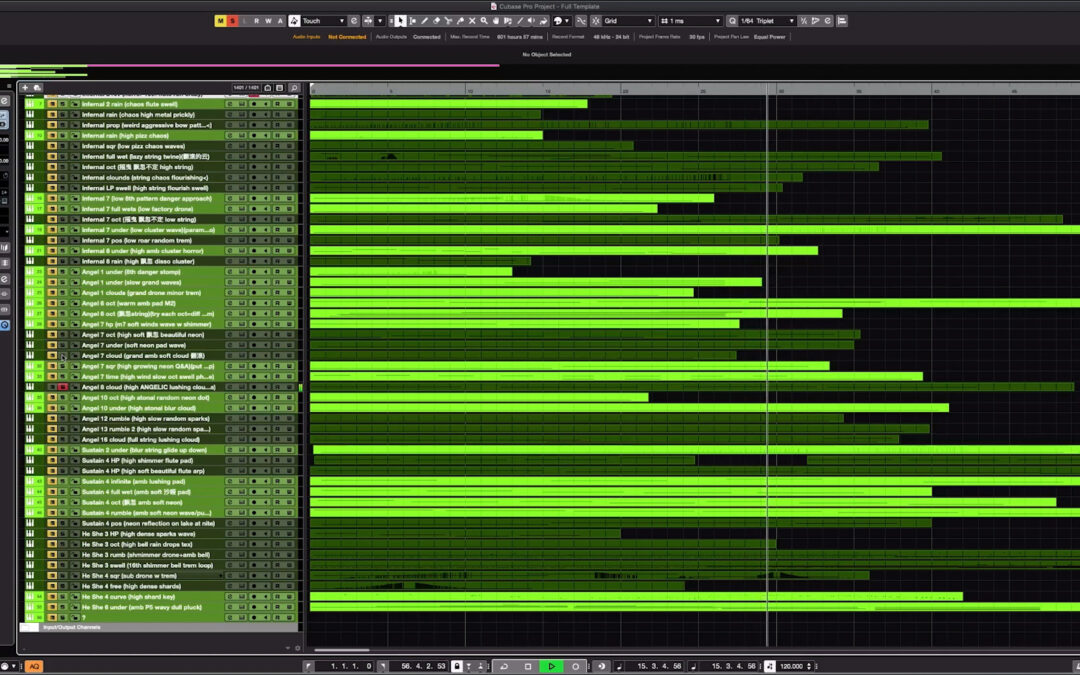This screenshot has width=1080, height=675.
Task: Activate the Cycle loop button
Action: 504,666
